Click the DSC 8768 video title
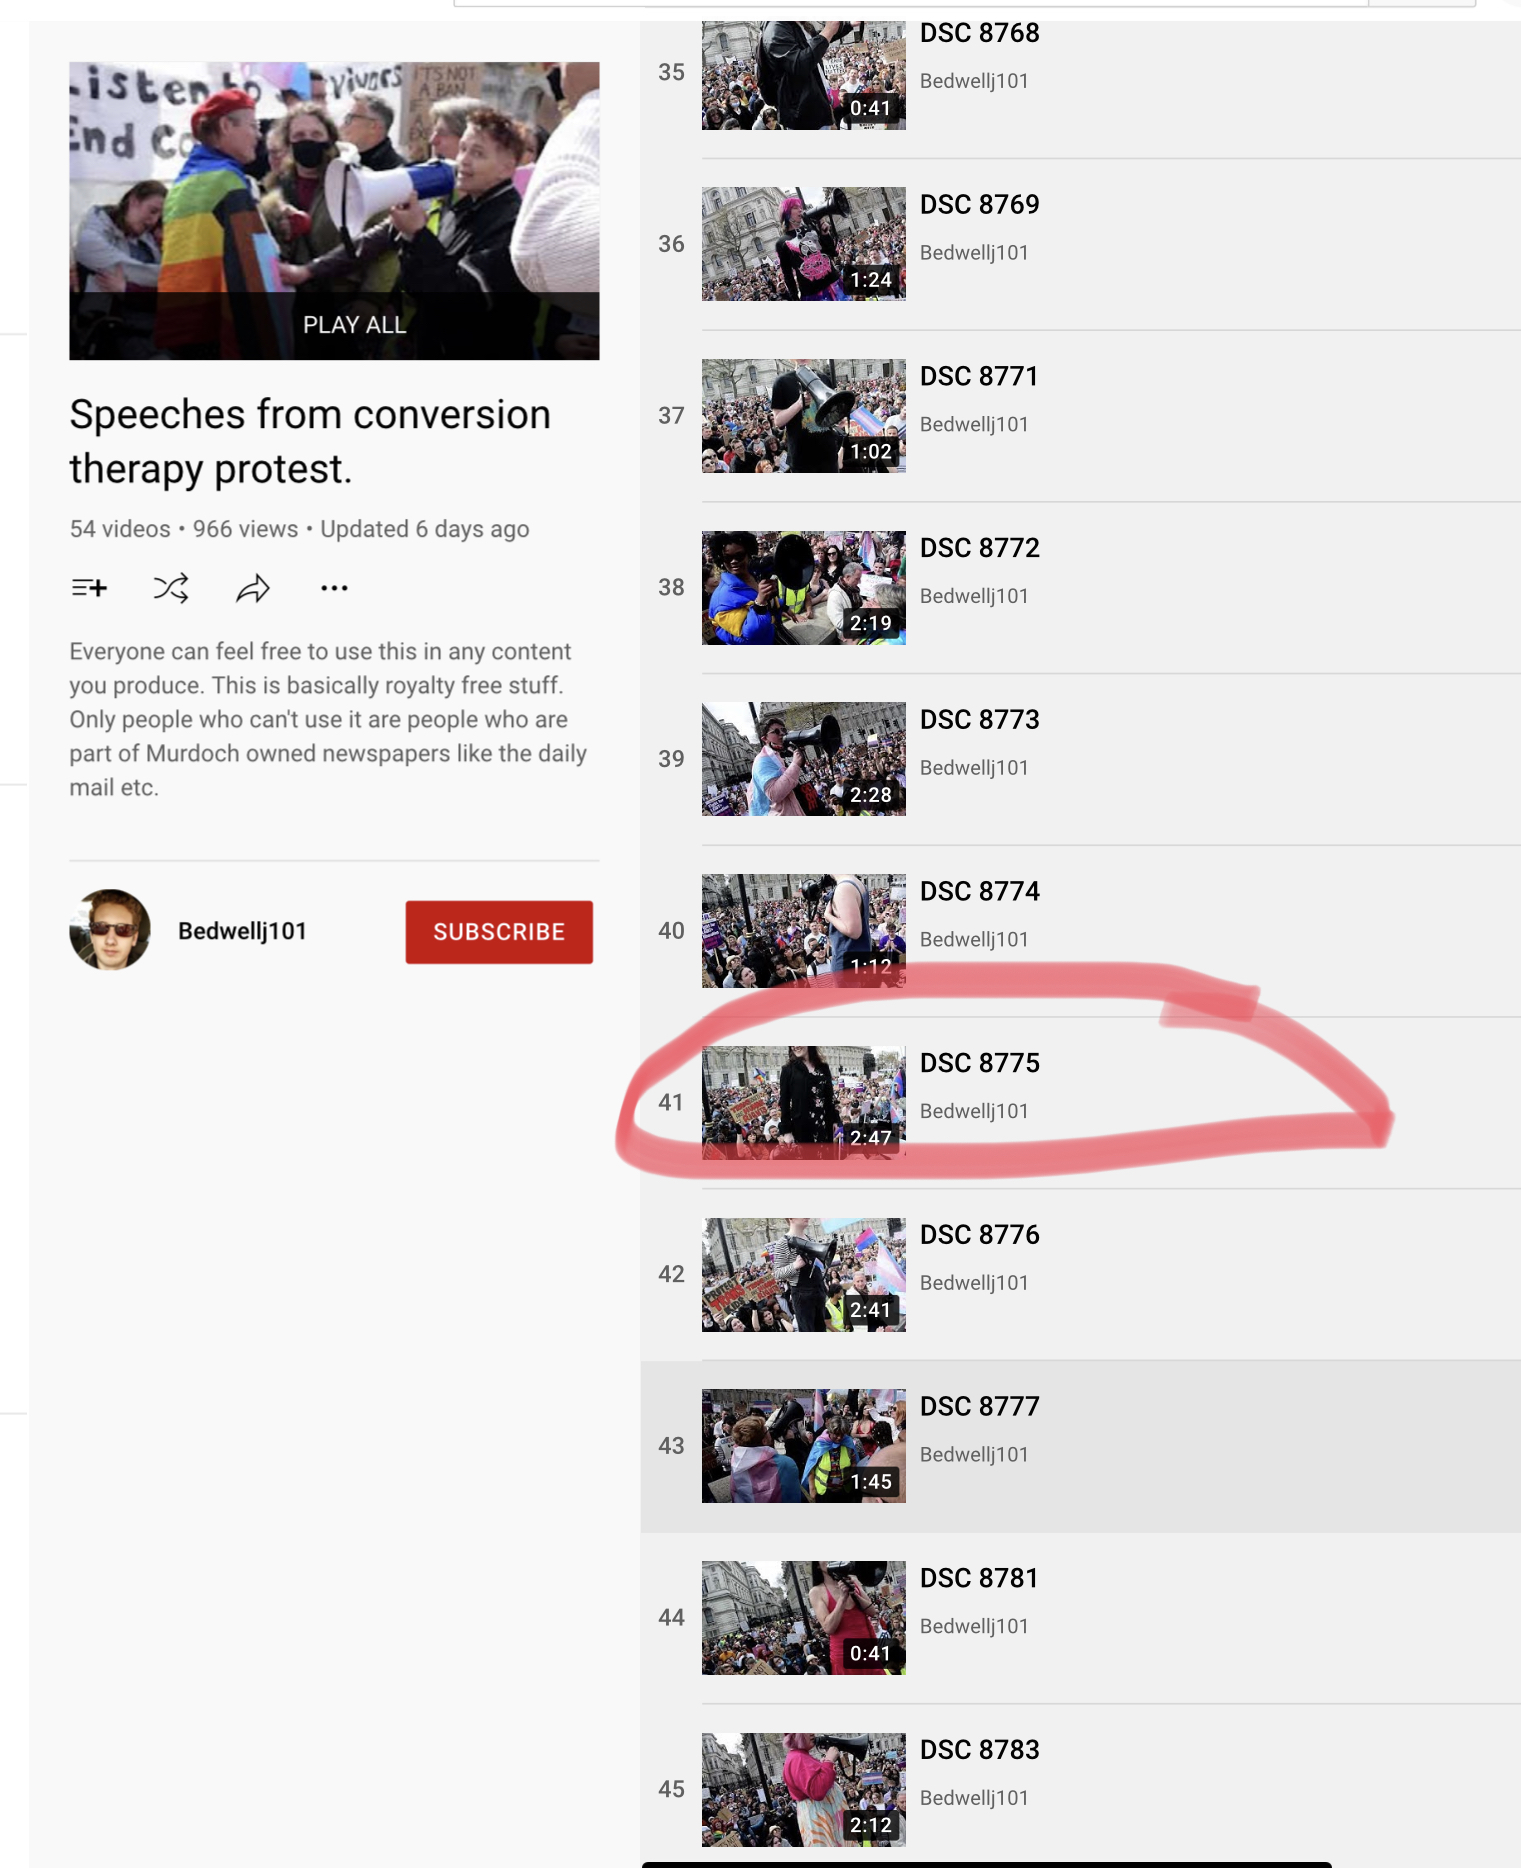 tap(980, 33)
